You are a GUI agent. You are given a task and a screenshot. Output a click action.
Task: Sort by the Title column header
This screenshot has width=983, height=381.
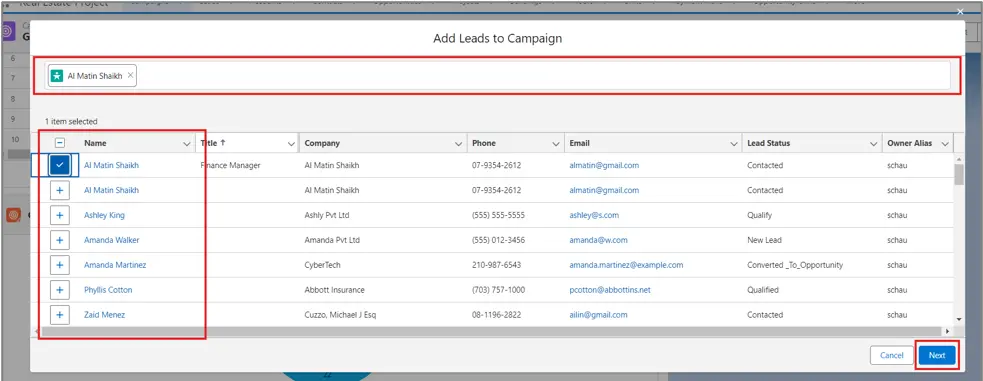213,143
